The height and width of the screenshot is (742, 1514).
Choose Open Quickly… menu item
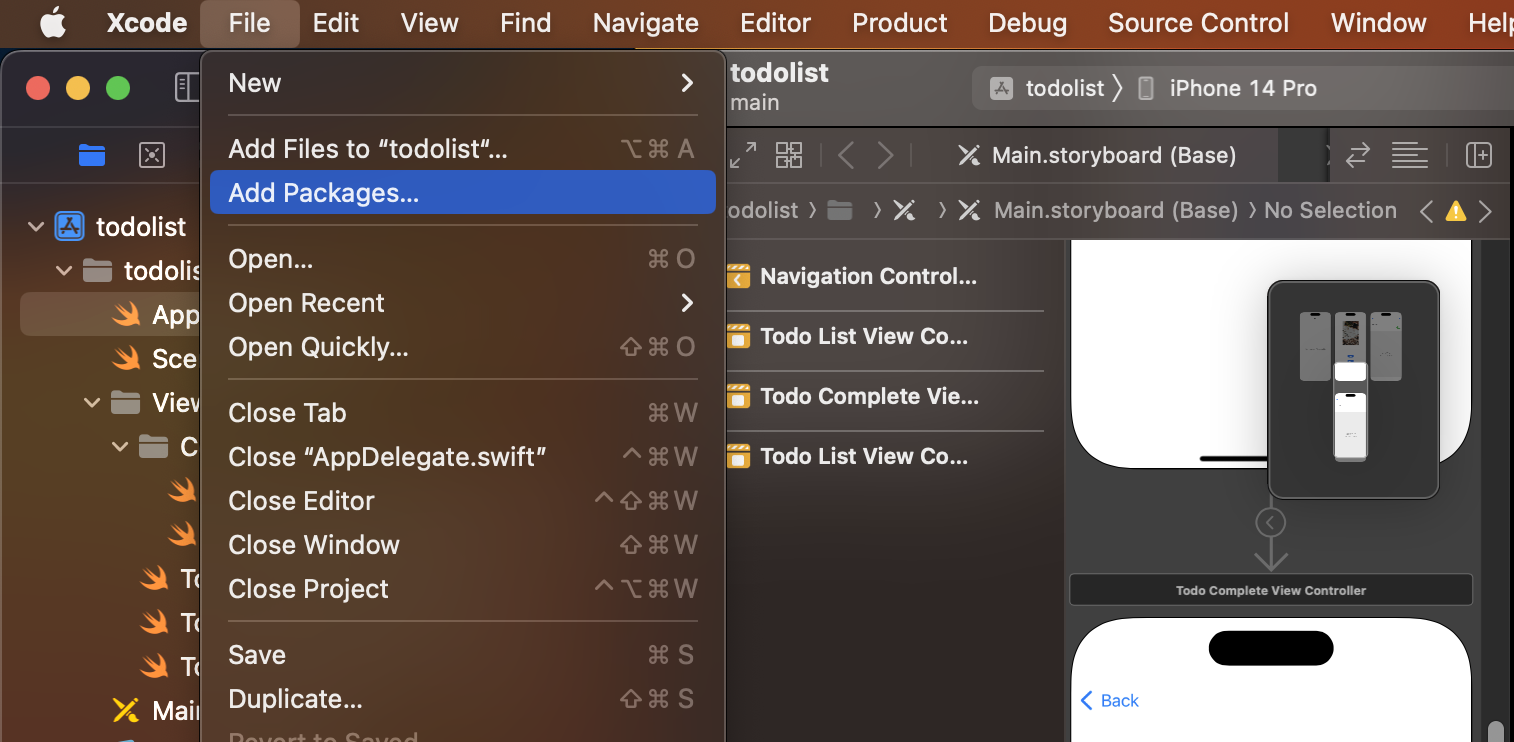click(x=463, y=347)
